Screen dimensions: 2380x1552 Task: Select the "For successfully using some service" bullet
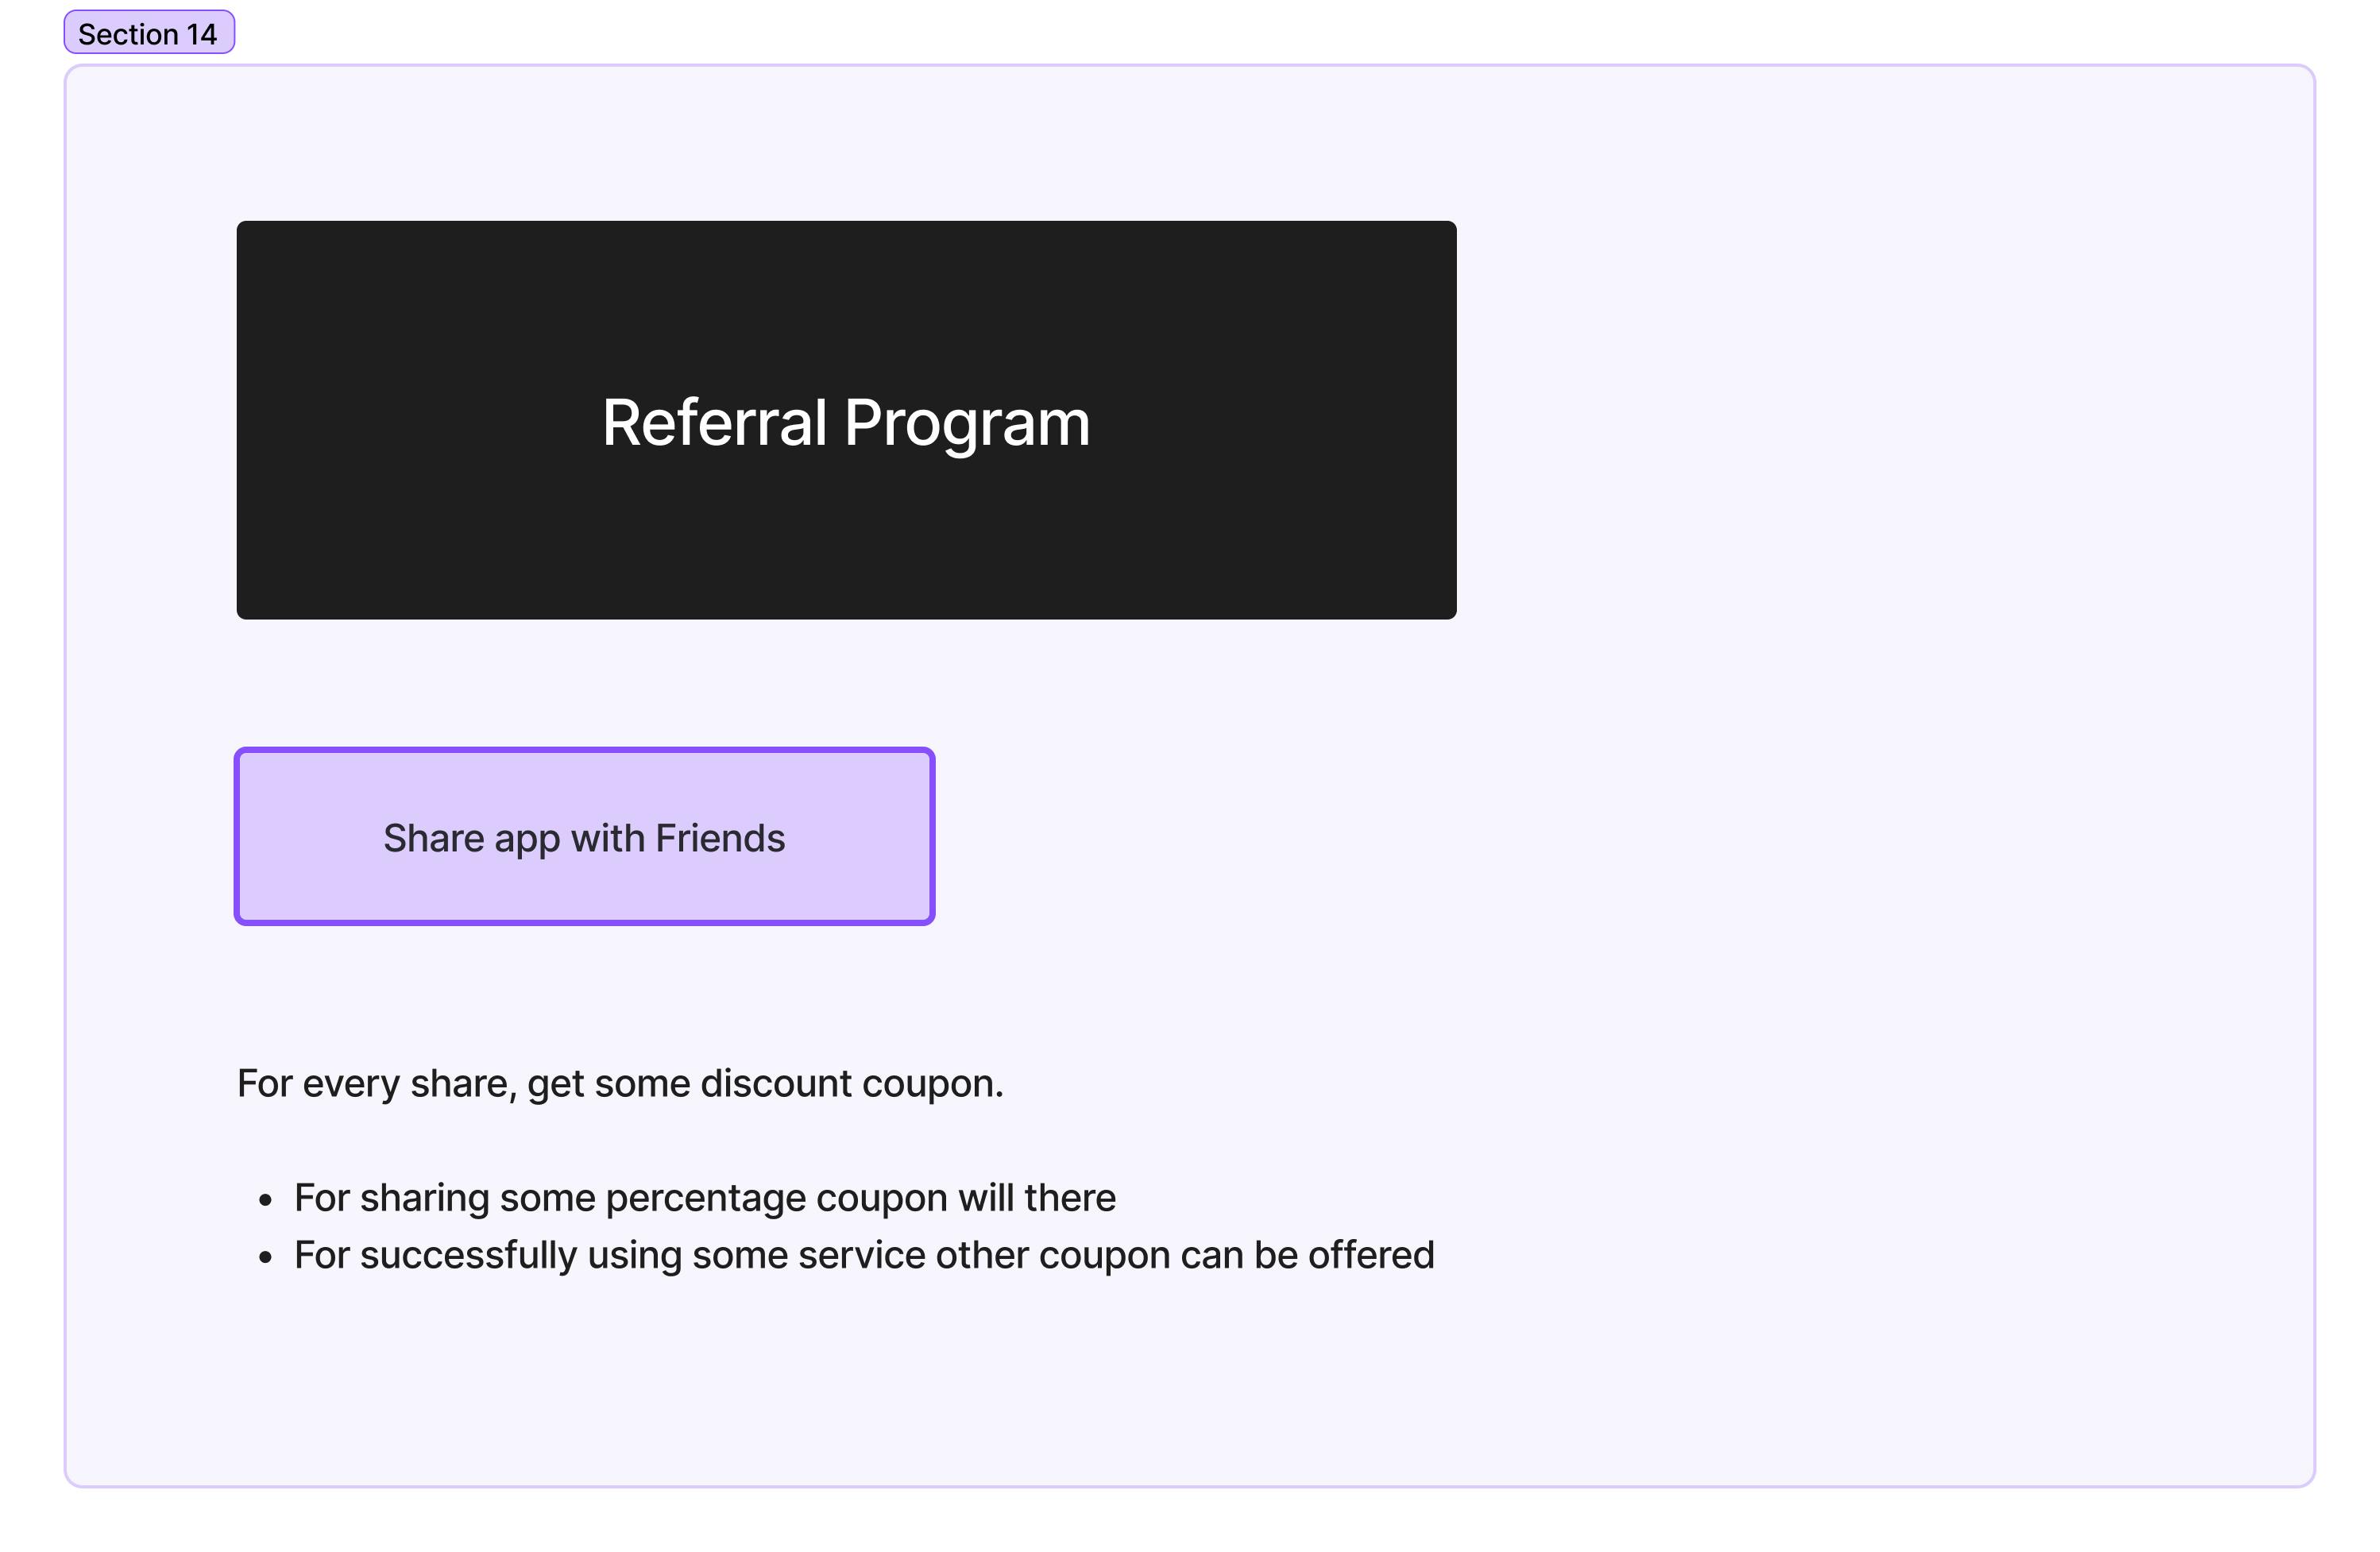click(864, 1255)
